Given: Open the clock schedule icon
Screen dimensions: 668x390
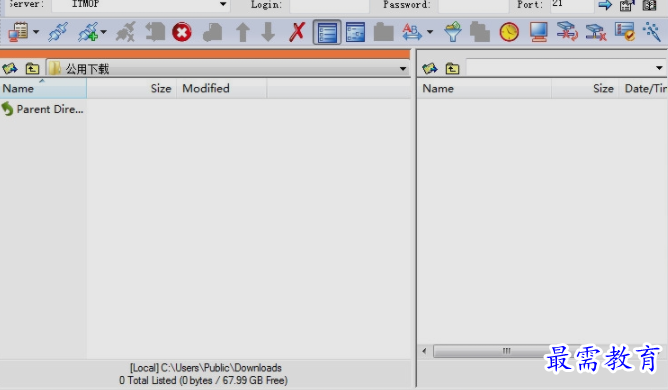Looking at the screenshot, I should (509, 32).
